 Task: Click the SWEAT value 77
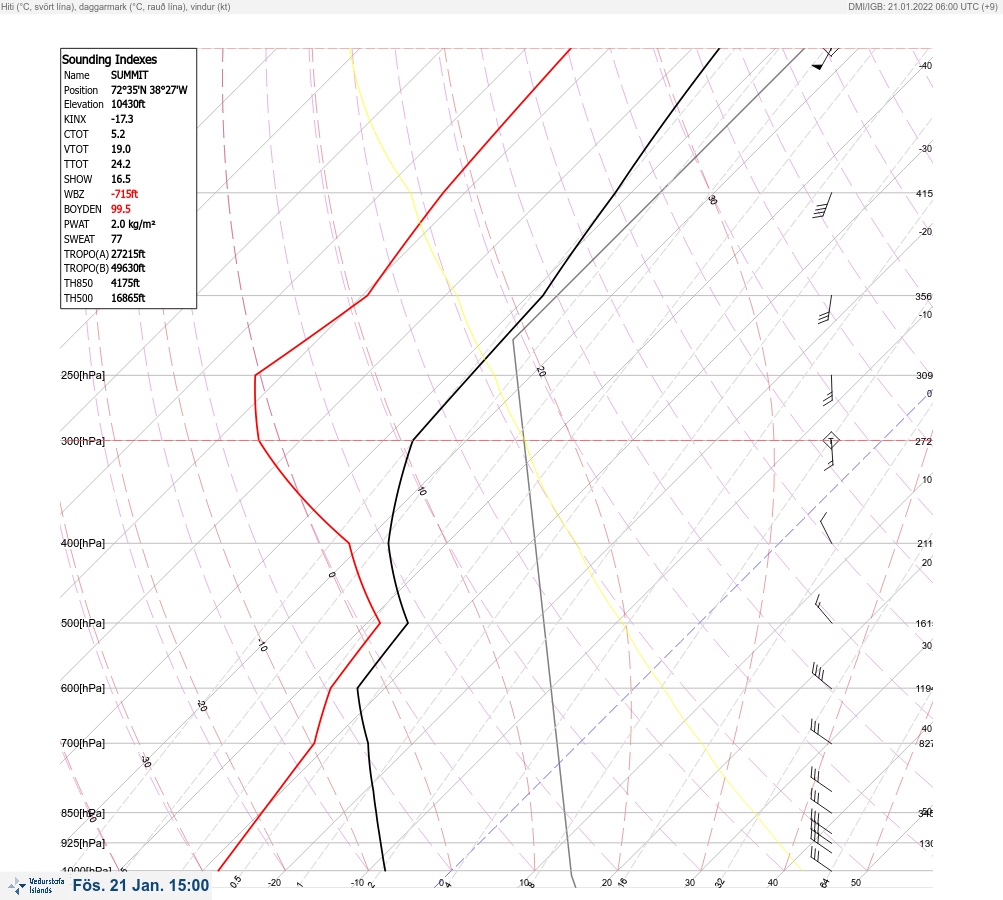point(116,239)
